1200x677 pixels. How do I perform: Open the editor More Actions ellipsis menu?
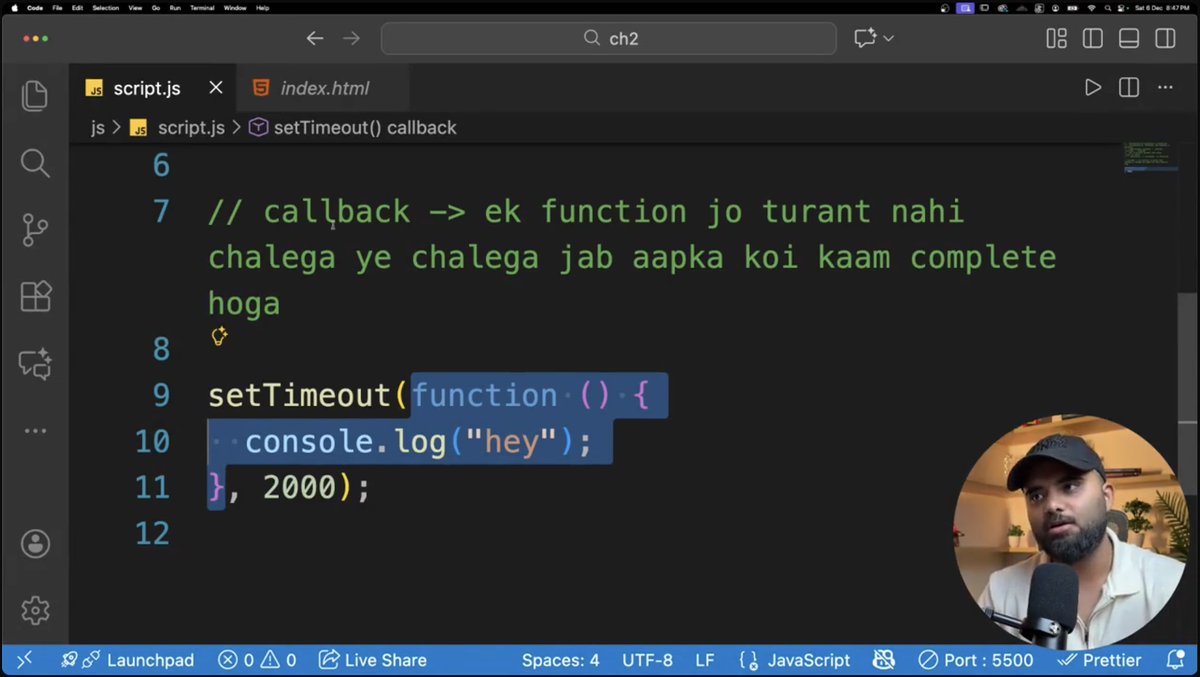point(1165,88)
